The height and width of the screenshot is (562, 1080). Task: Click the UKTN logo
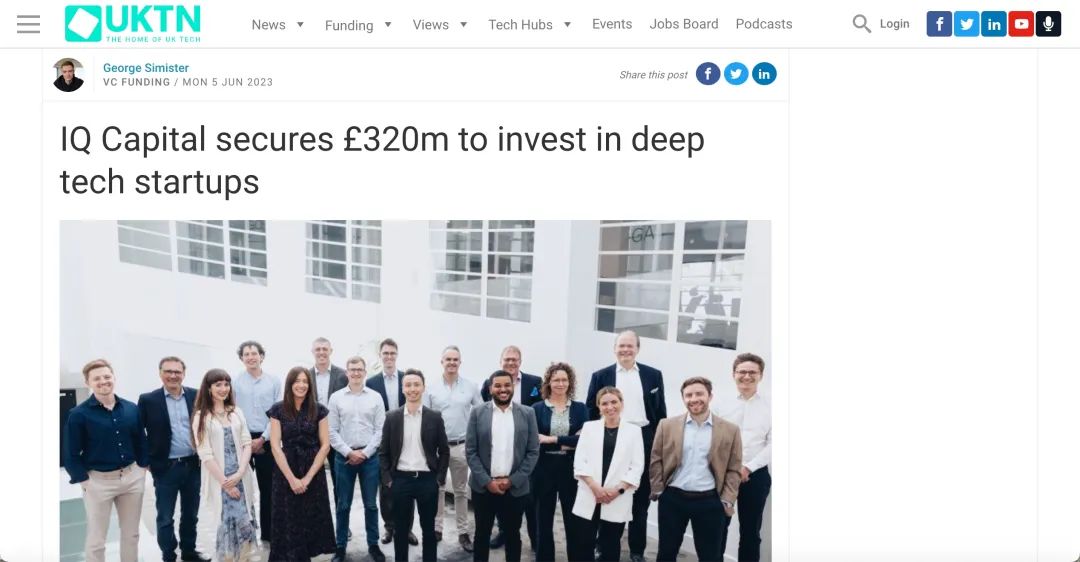tap(132, 23)
